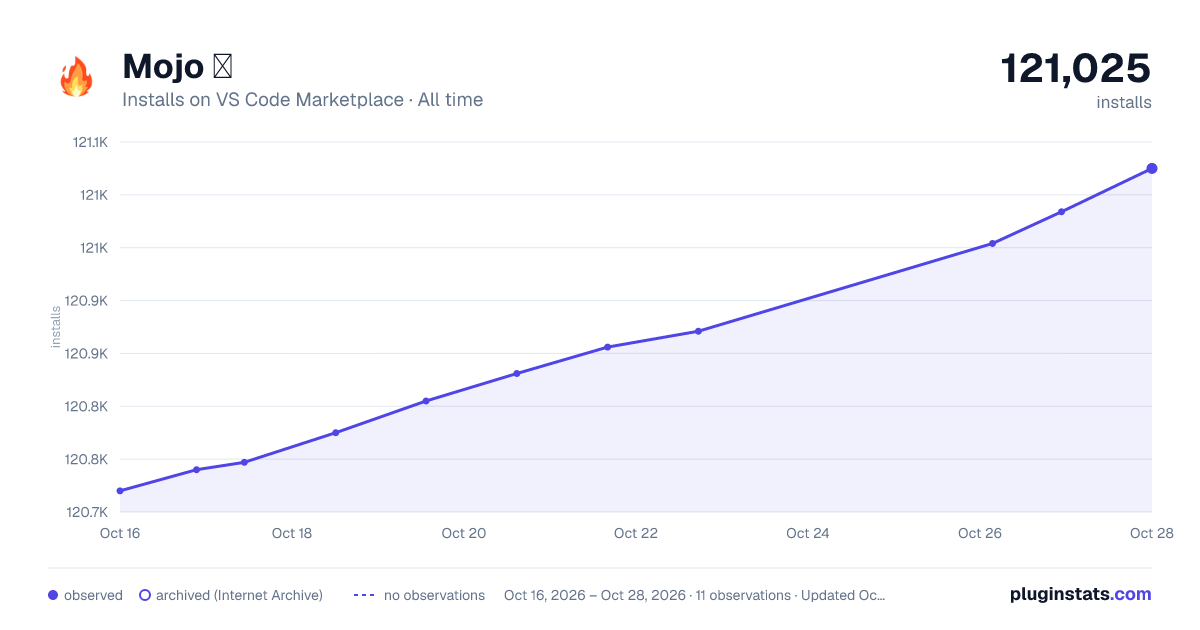Click the Mojo title heading
The width and height of the screenshot is (1200, 630).
pos(177,67)
